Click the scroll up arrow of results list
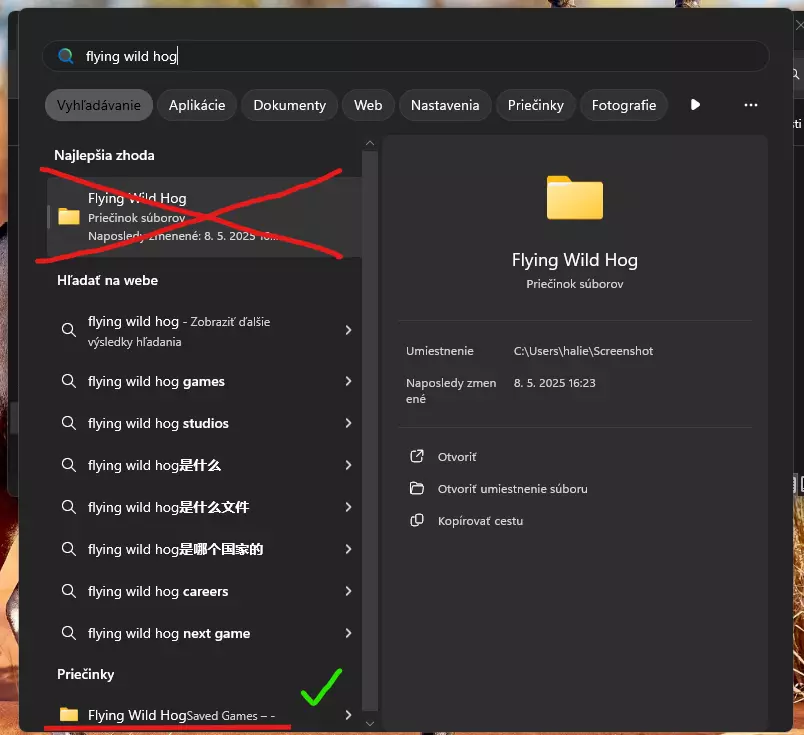 pyautogui.click(x=370, y=143)
